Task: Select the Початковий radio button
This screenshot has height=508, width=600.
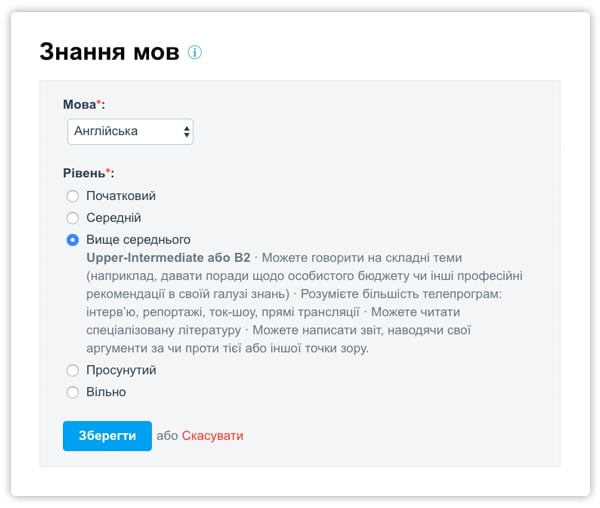Action: tap(72, 196)
